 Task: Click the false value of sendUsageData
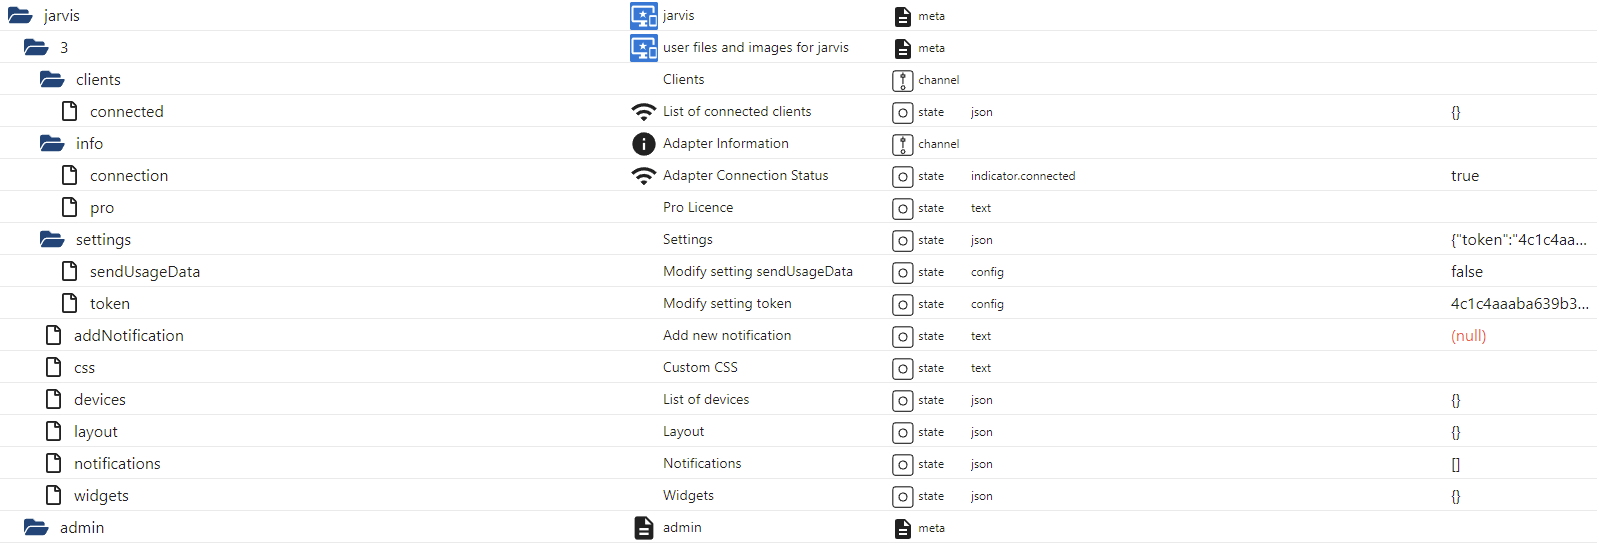point(1467,272)
